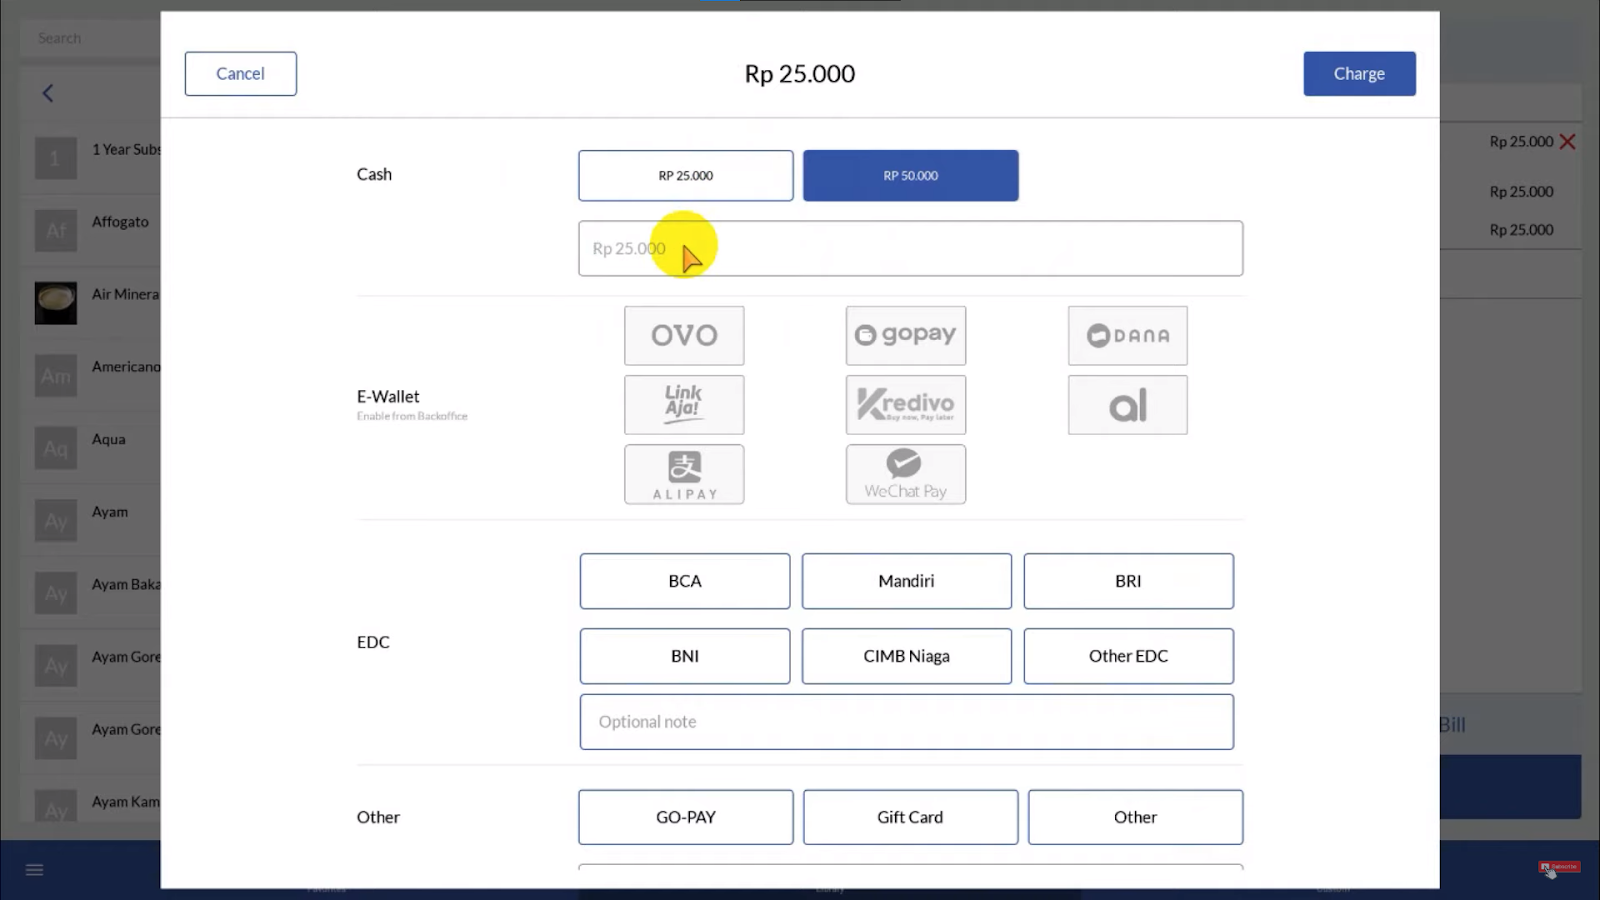The width and height of the screenshot is (1600, 900).
Task: Select GO-PAY under Other payments
Action: pyautogui.click(x=686, y=817)
